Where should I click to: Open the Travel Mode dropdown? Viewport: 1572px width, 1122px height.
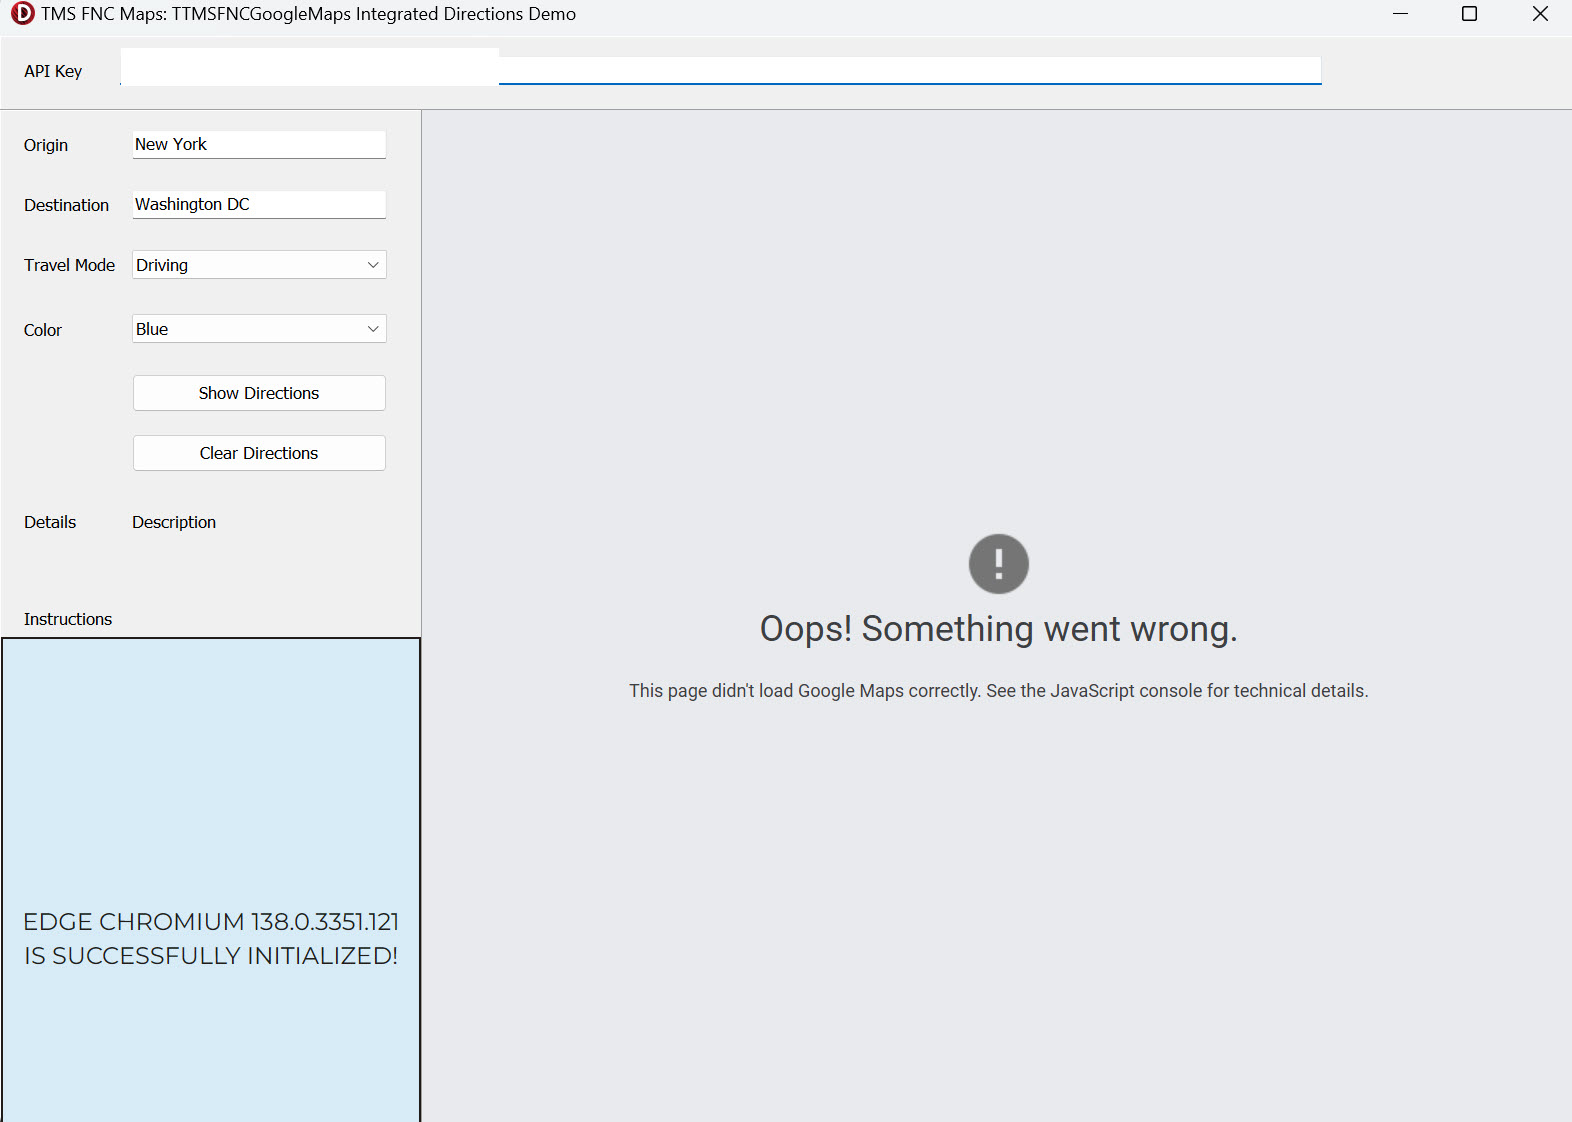pyautogui.click(x=259, y=265)
